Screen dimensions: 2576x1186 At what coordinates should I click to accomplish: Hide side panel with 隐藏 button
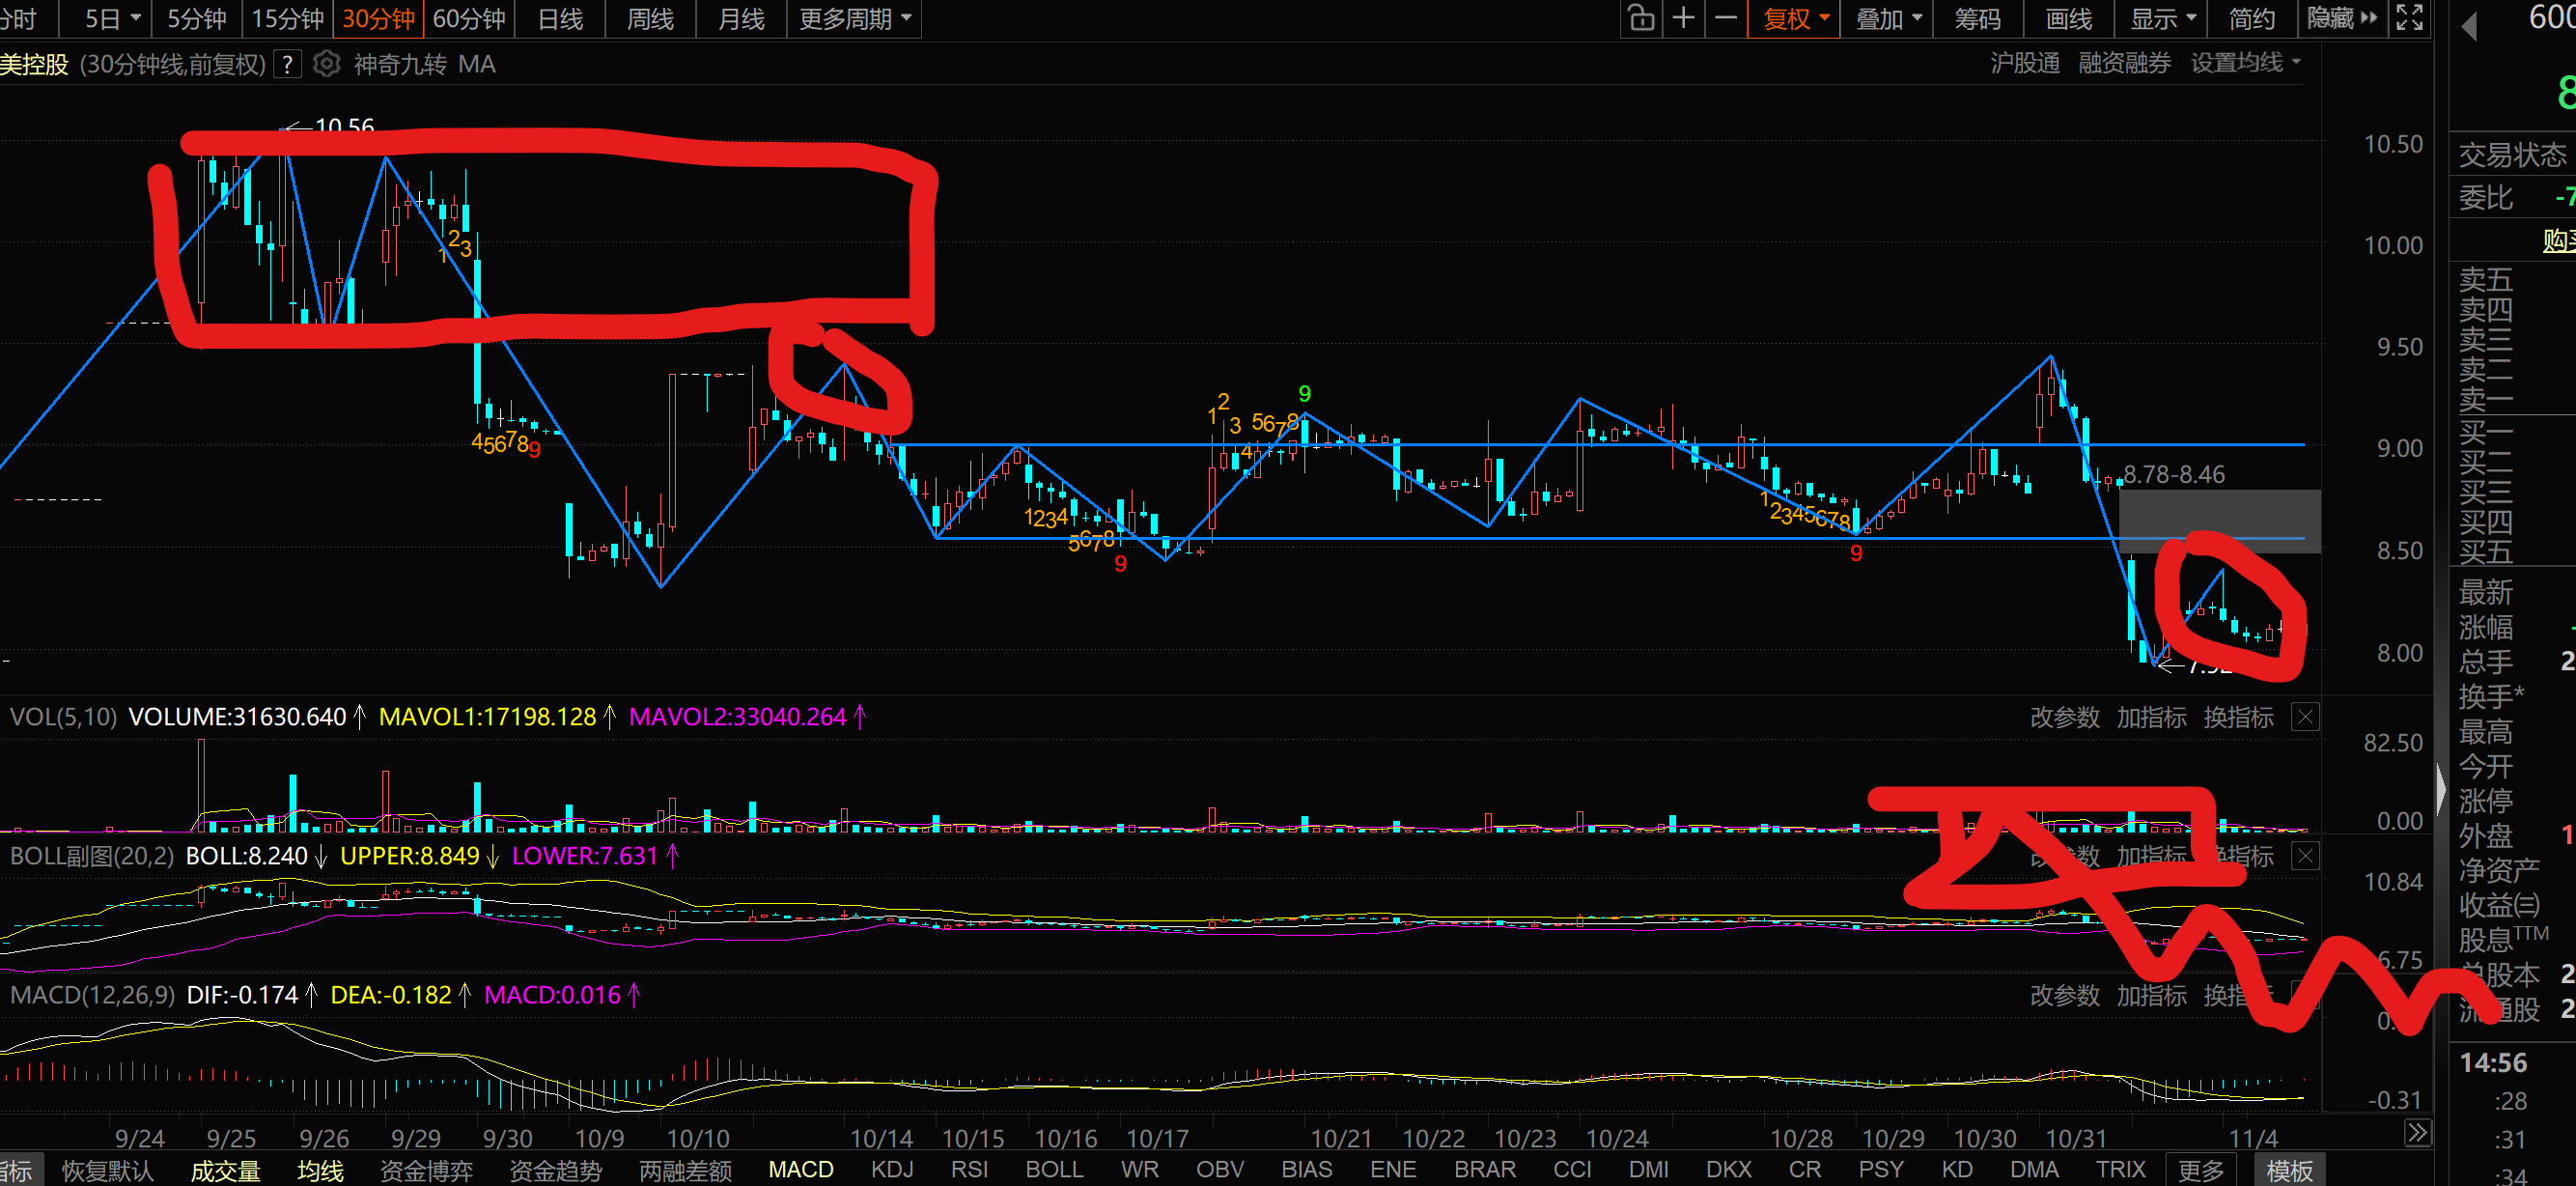2342,18
